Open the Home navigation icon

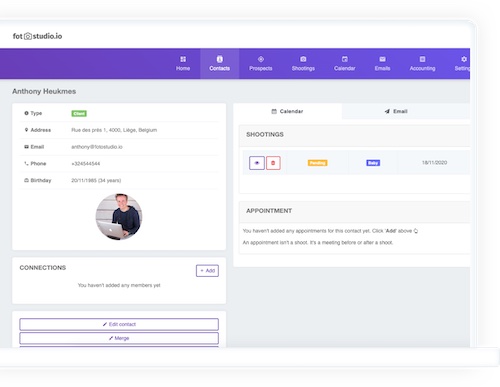[x=183, y=59]
